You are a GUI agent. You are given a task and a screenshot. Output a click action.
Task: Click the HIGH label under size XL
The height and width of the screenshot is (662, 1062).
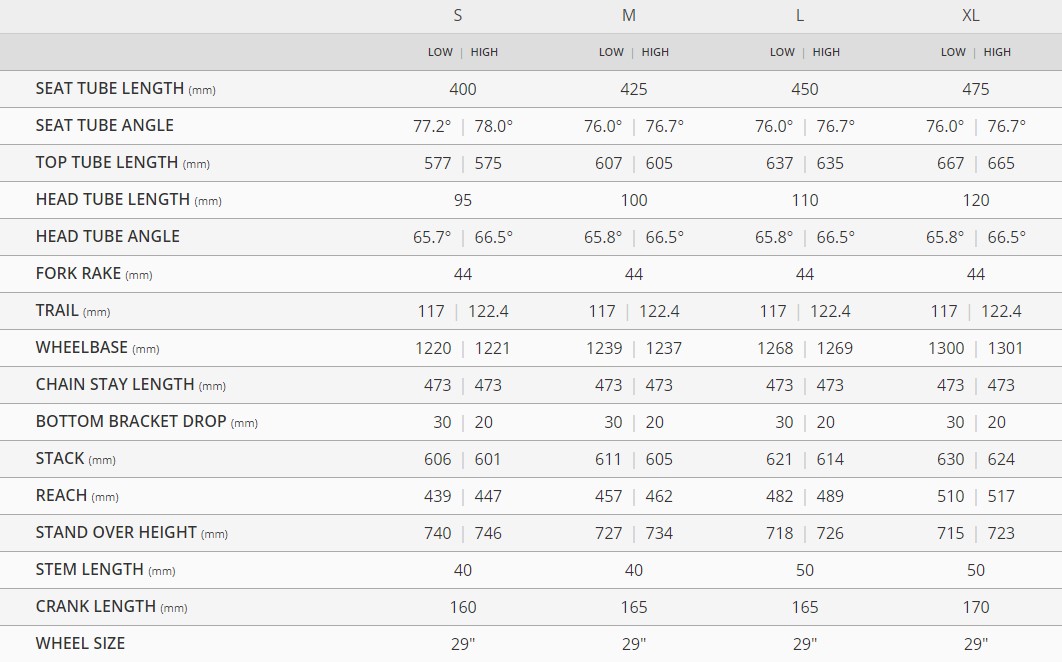pyautogui.click(x=997, y=52)
